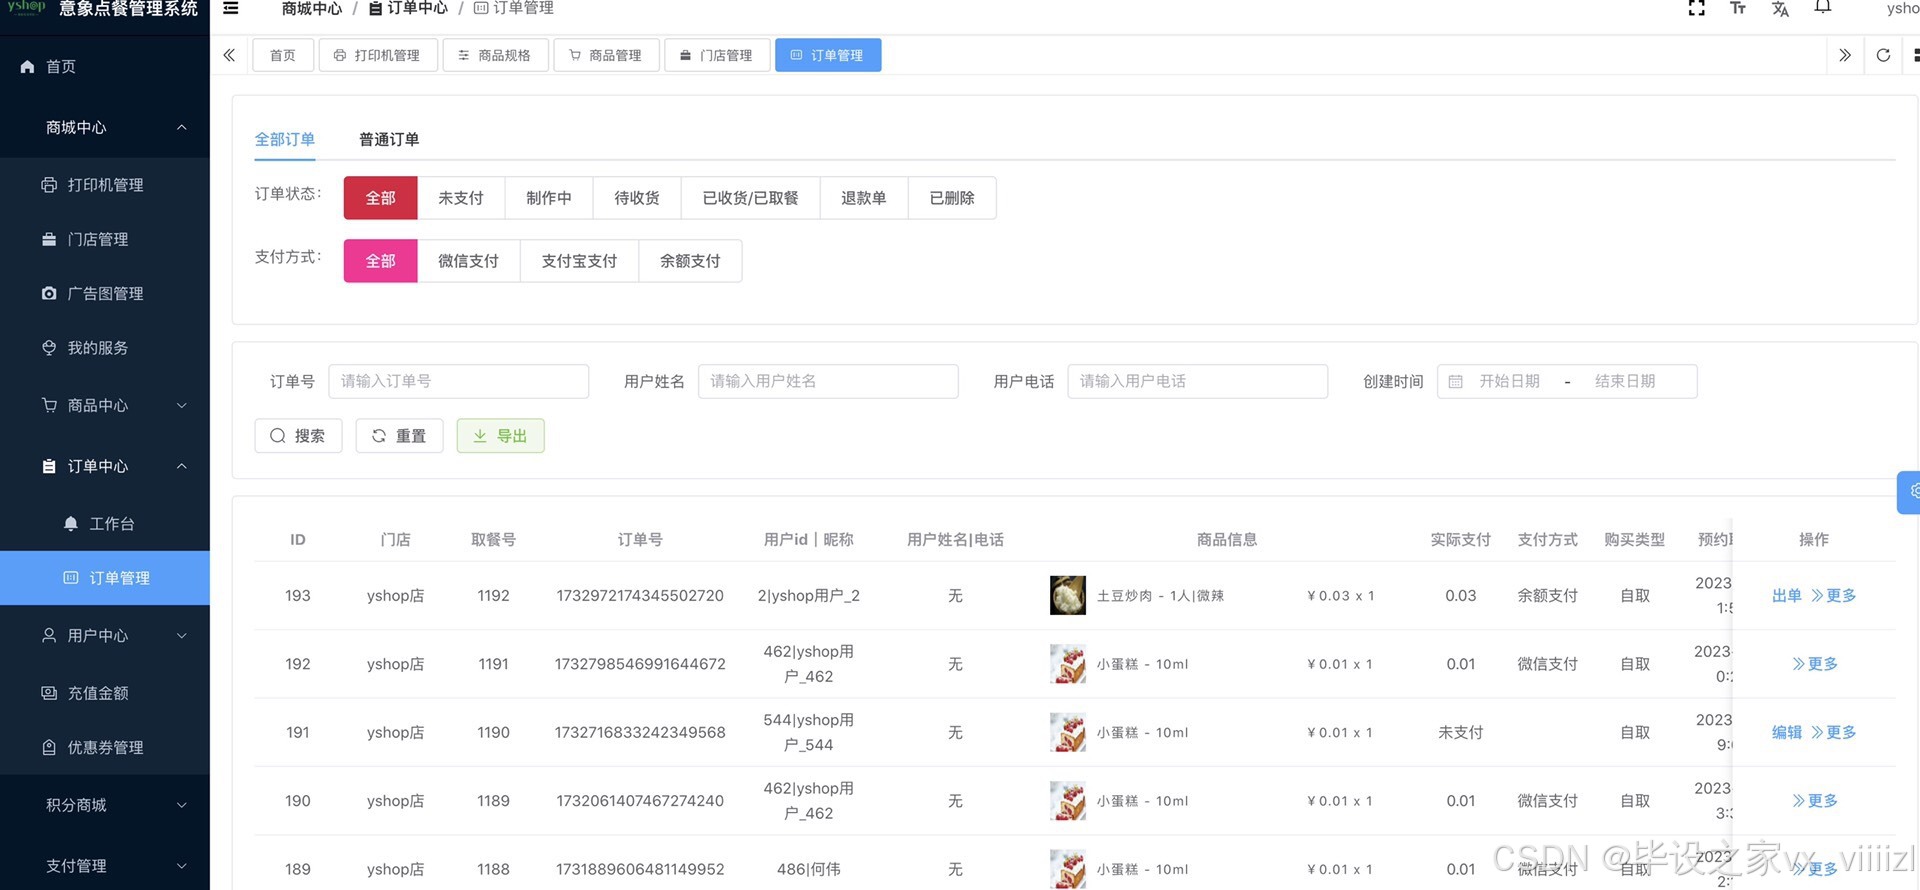
Task: Collapse the 订单中心 sidebar menu
Action: [x=105, y=466]
